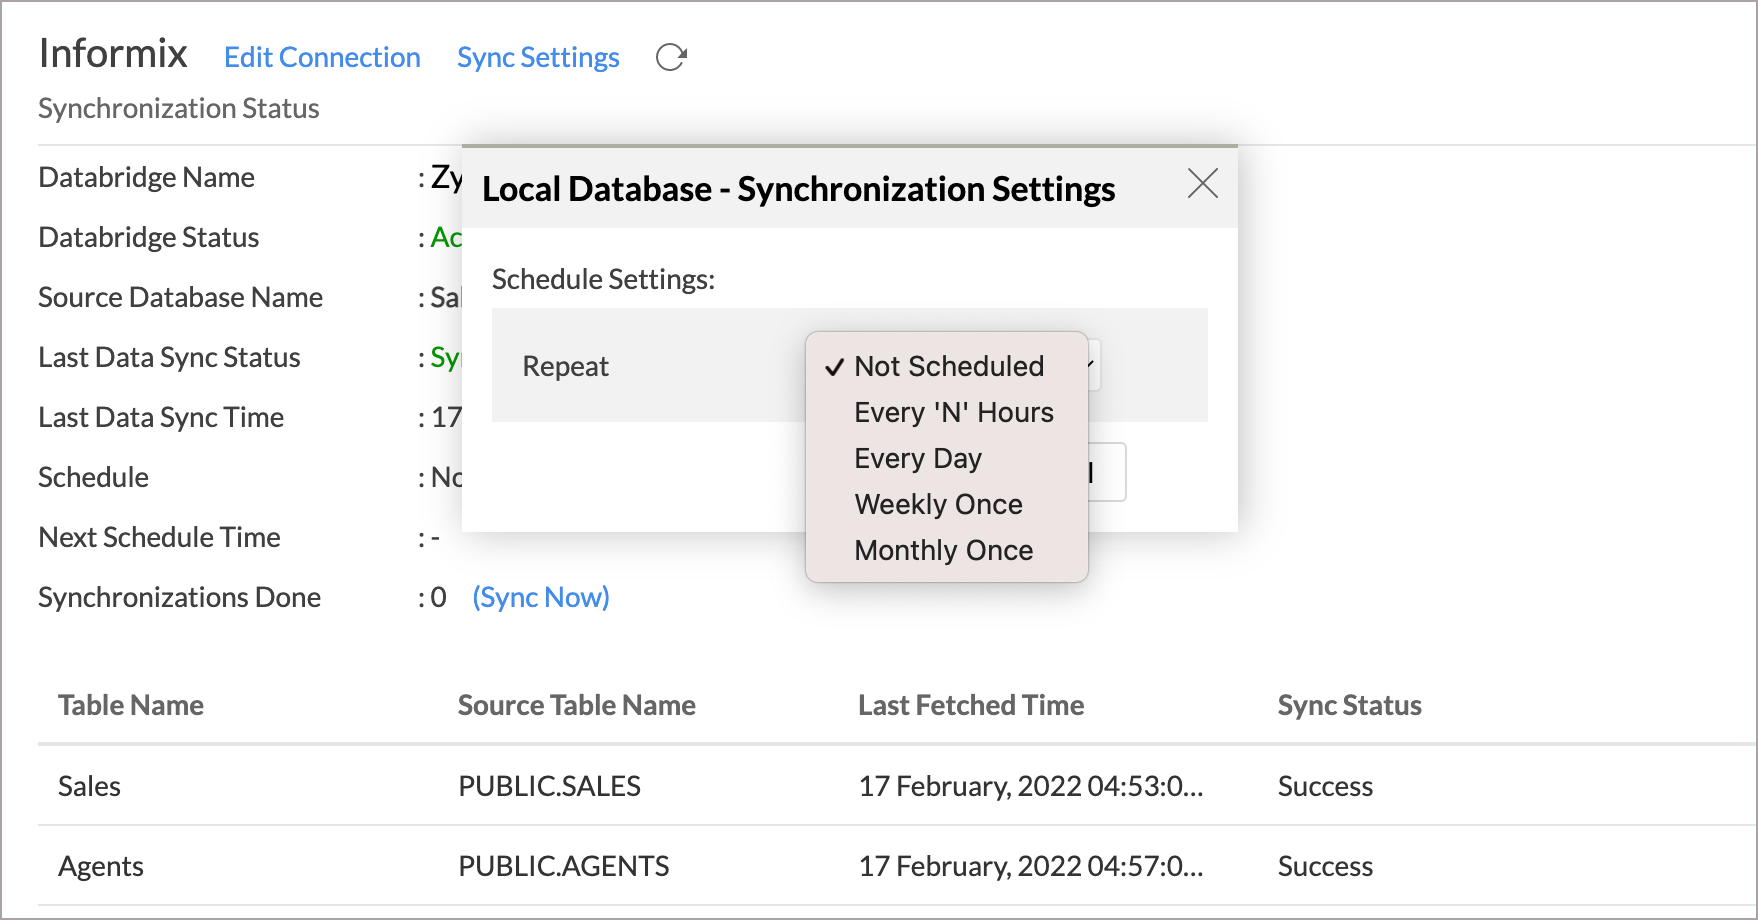Close the Synchronization Settings dialog
This screenshot has width=1758, height=920.
[1202, 184]
